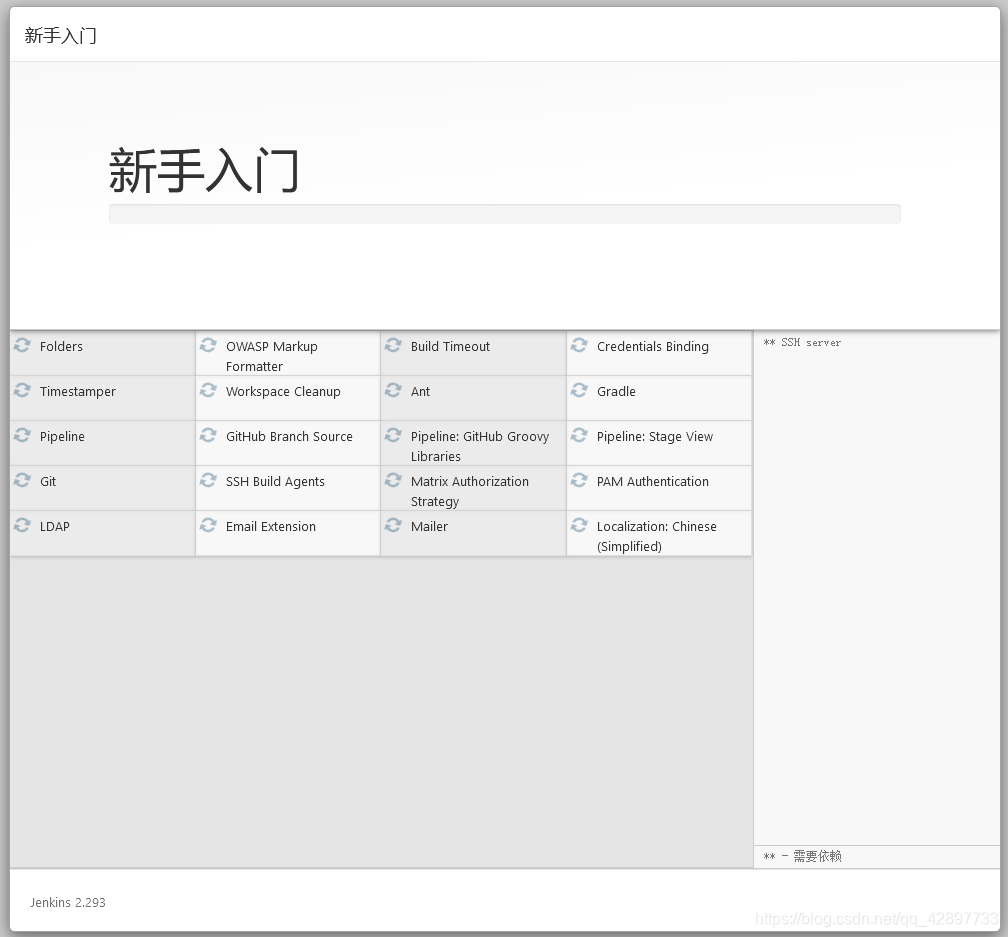Screen dimensions: 1008x937
Task: Click the installation progress bar under the big 新手入门 heading
Action: tap(505, 214)
